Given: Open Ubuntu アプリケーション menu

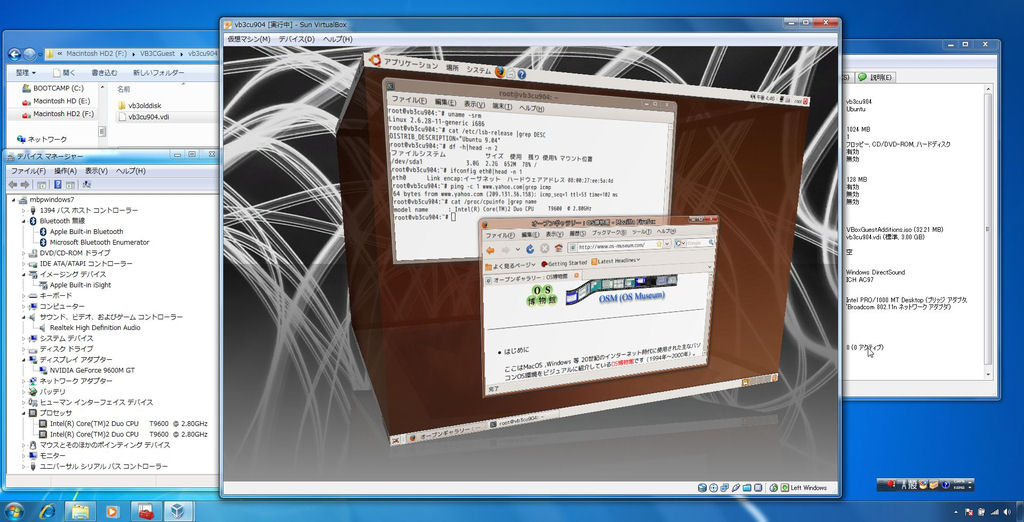Looking at the screenshot, I should (411, 63).
